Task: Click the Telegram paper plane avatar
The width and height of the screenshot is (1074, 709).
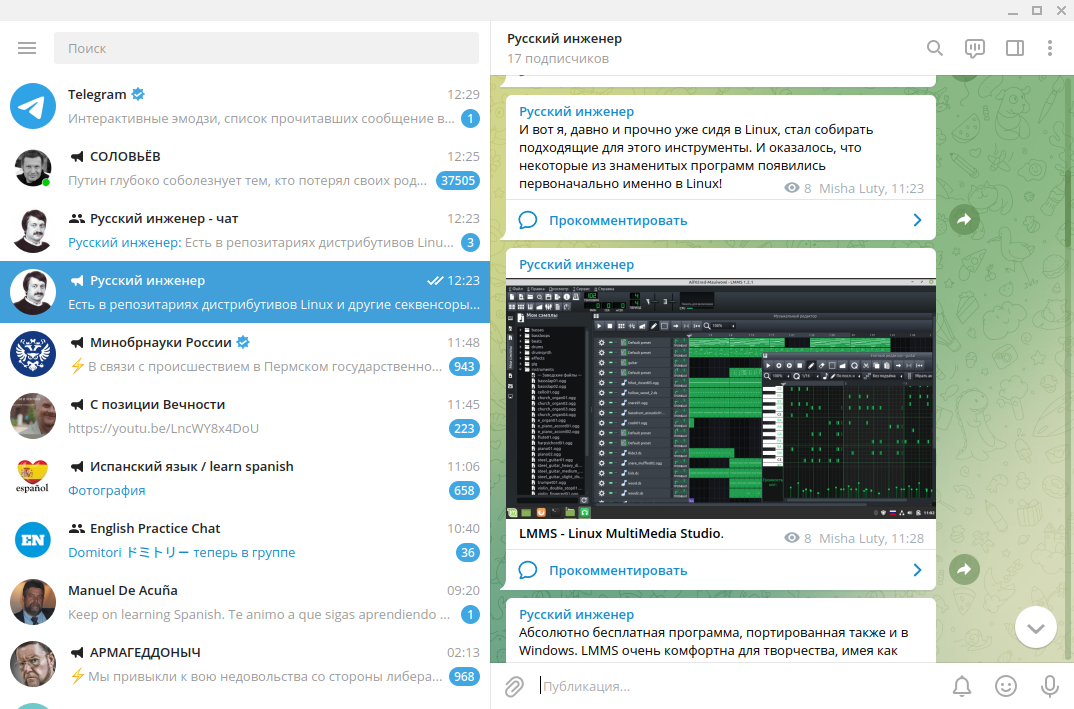Action: (x=33, y=106)
